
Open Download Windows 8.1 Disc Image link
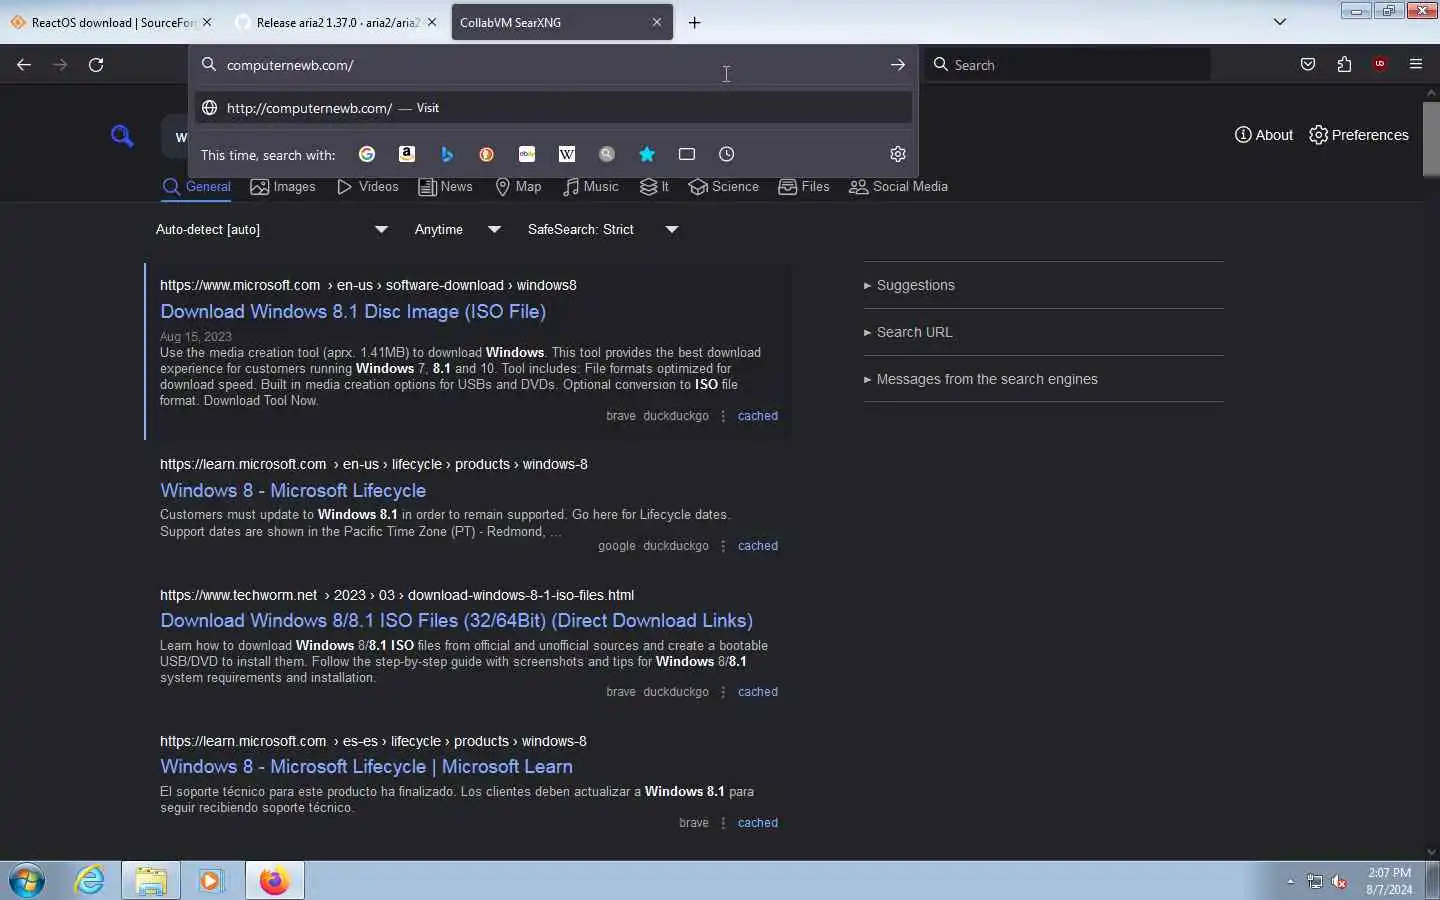coord(353,312)
